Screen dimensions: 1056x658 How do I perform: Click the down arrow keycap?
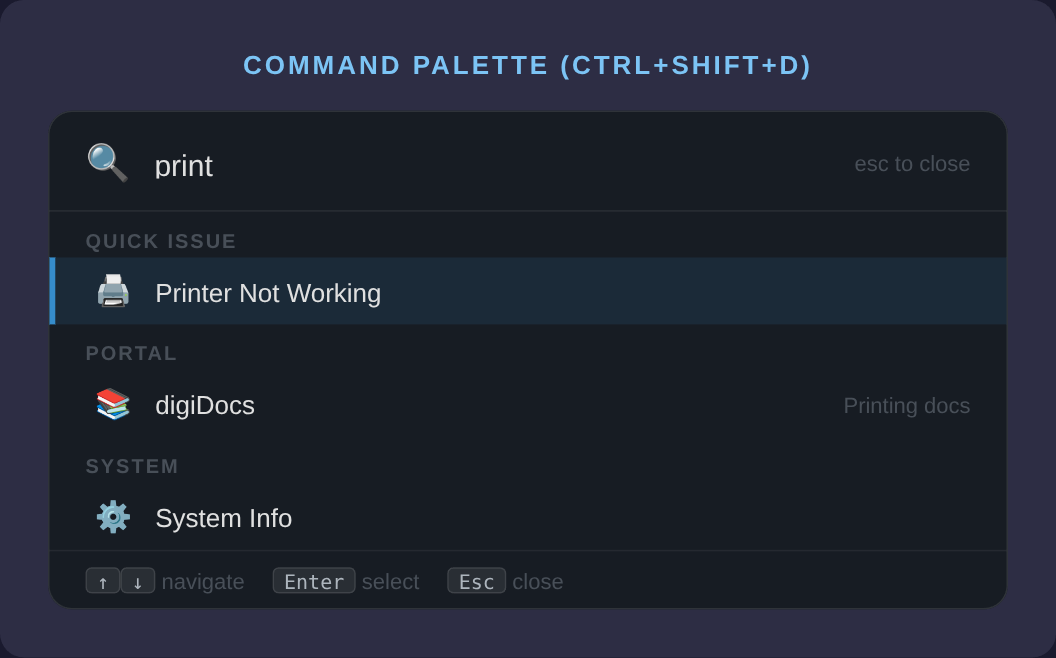point(137,580)
